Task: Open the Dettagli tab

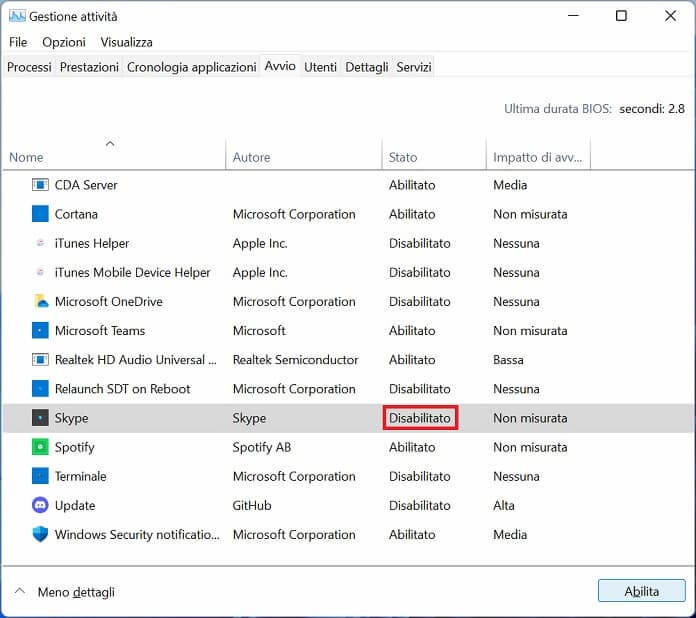Action: 367,67
